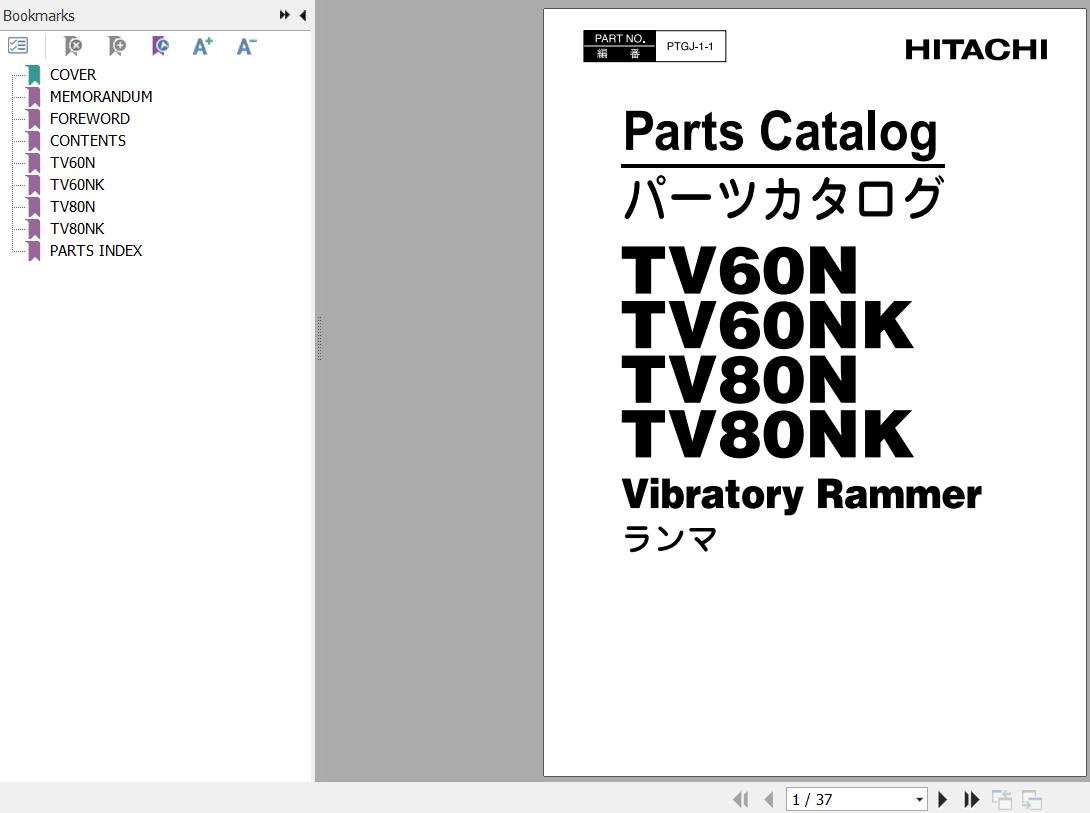Open the TV80NK bookmark
Viewport: 1090px width, 813px height.
pyautogui.click(x=77, y=229)
